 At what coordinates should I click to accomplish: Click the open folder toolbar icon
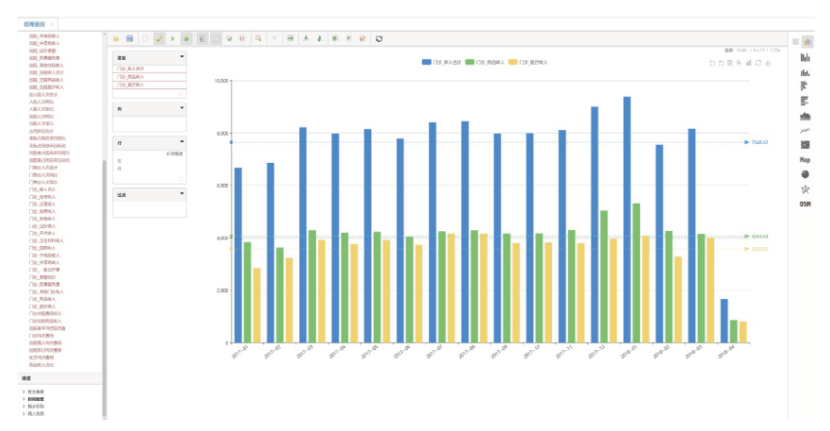(x=116, y=38)
